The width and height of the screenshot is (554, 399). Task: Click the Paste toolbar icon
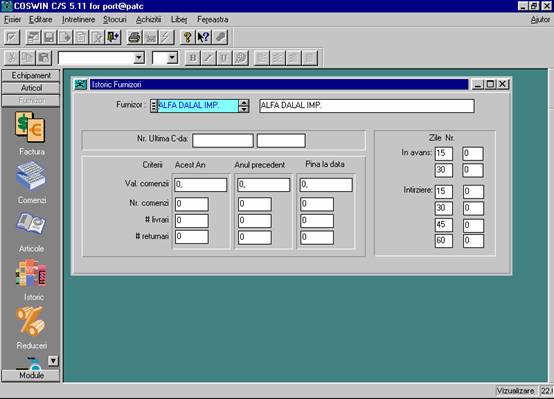tap(44, 58)
